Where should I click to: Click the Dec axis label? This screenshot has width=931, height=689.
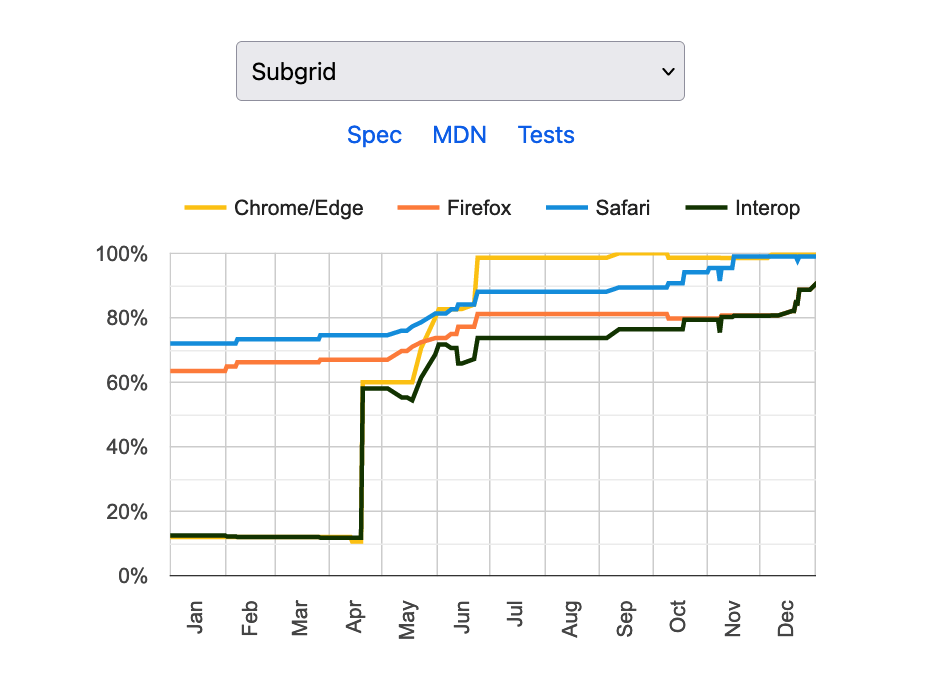coord(789,611)
